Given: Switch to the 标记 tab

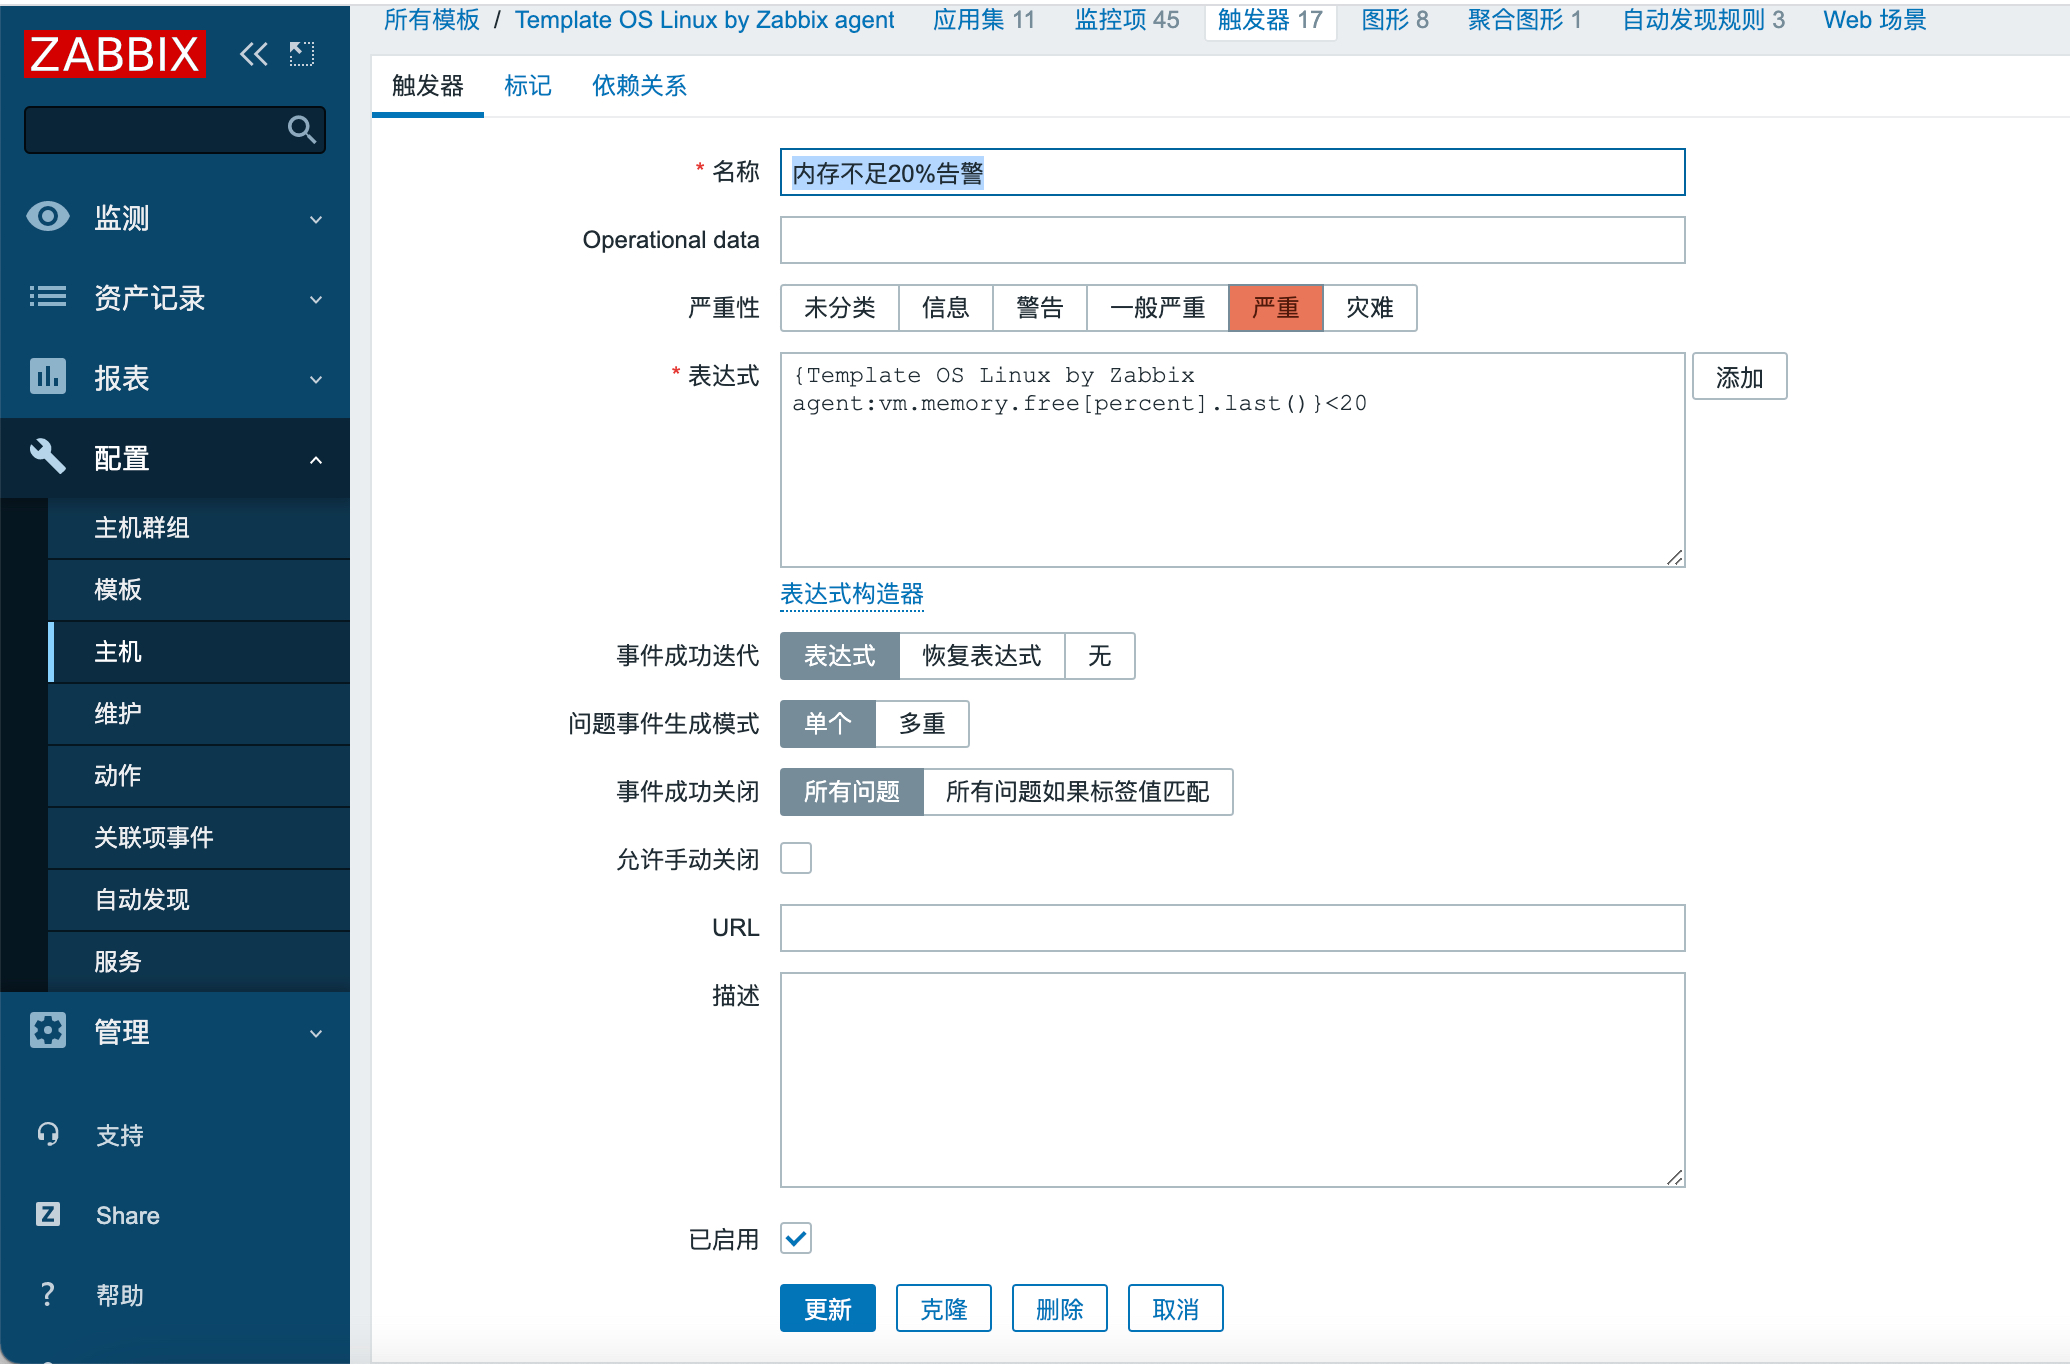Looking at the screenshot, I should [528, 86].
